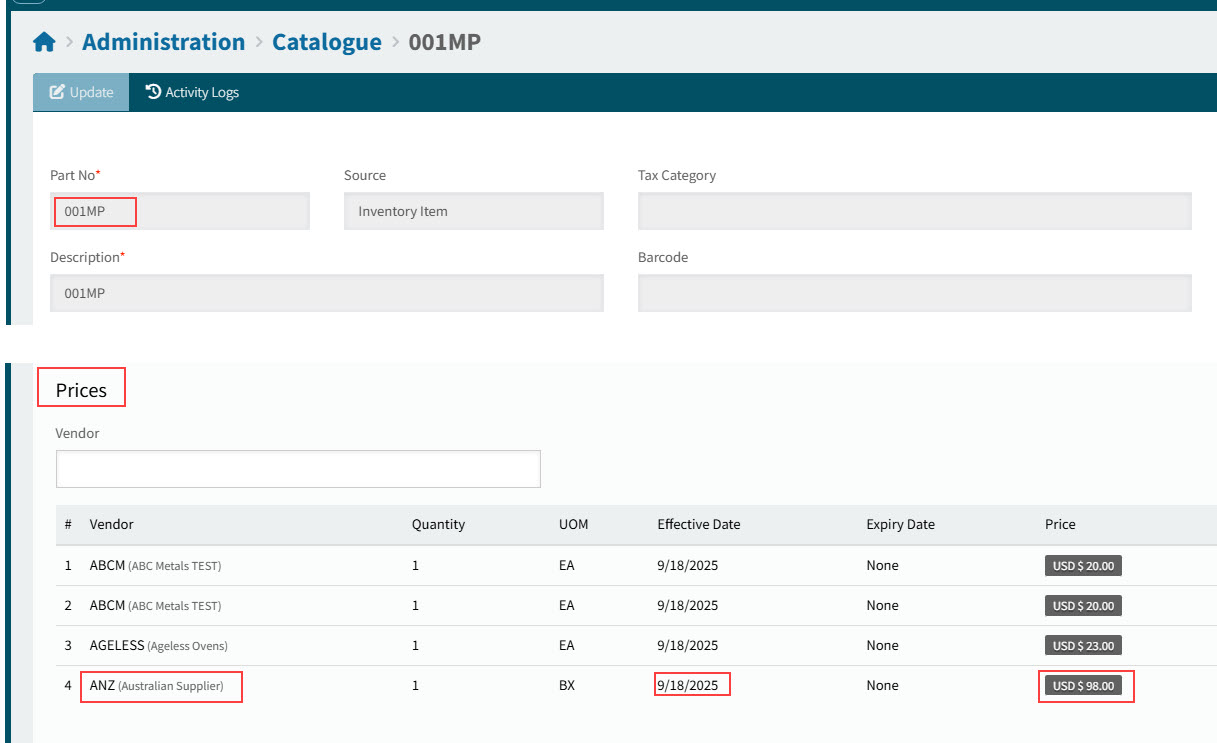
Task: Click the 001MP breadcrumb item
Action: pos(446,42)
